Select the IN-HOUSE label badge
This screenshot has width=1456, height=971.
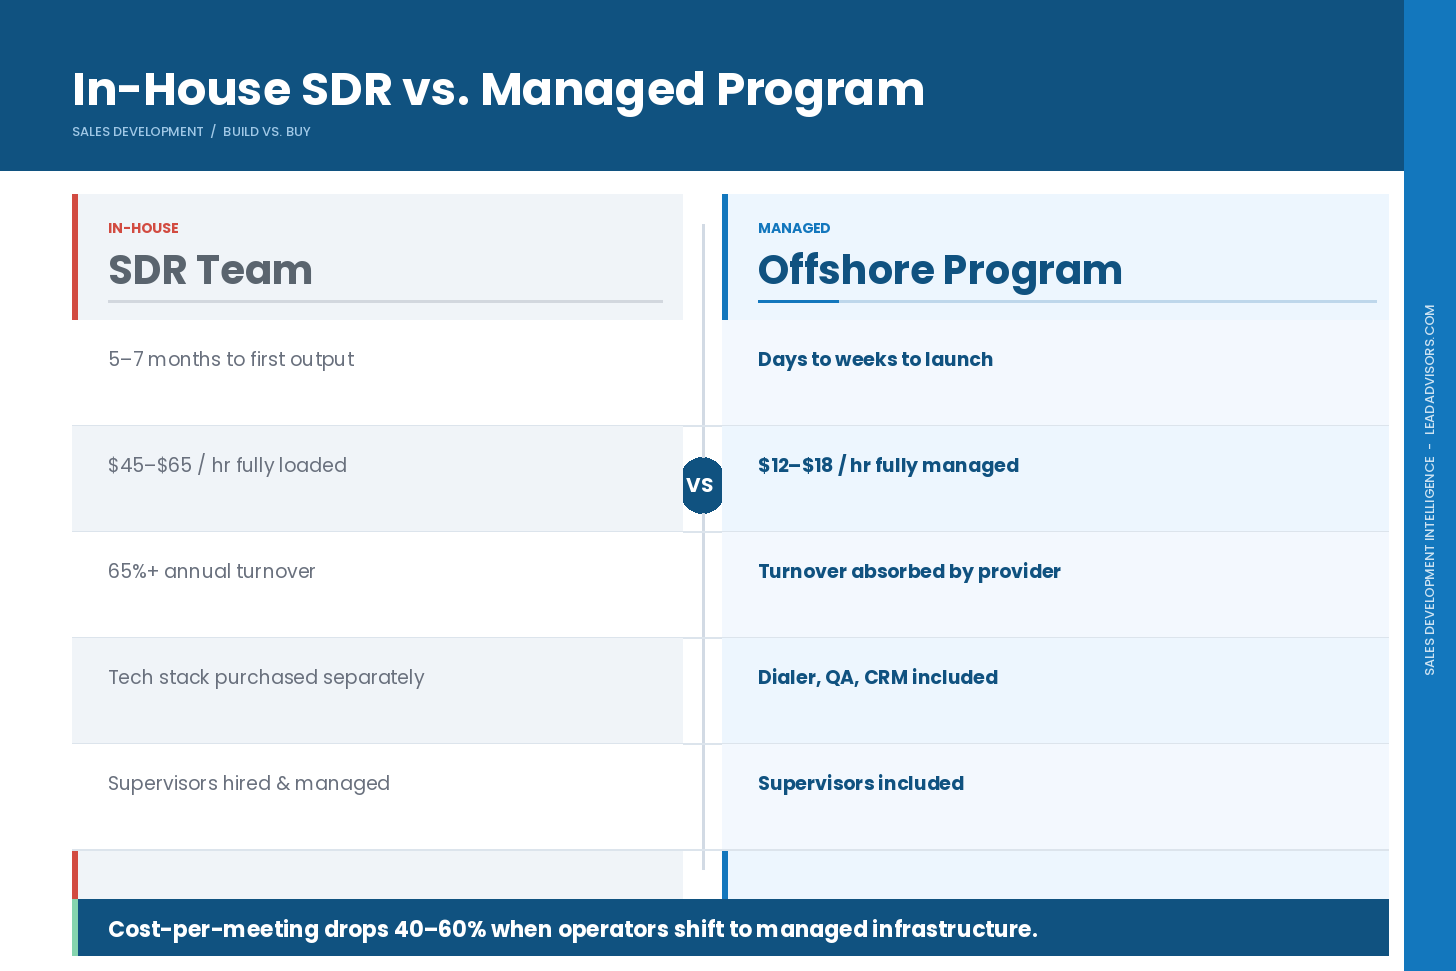click(143, 228)
